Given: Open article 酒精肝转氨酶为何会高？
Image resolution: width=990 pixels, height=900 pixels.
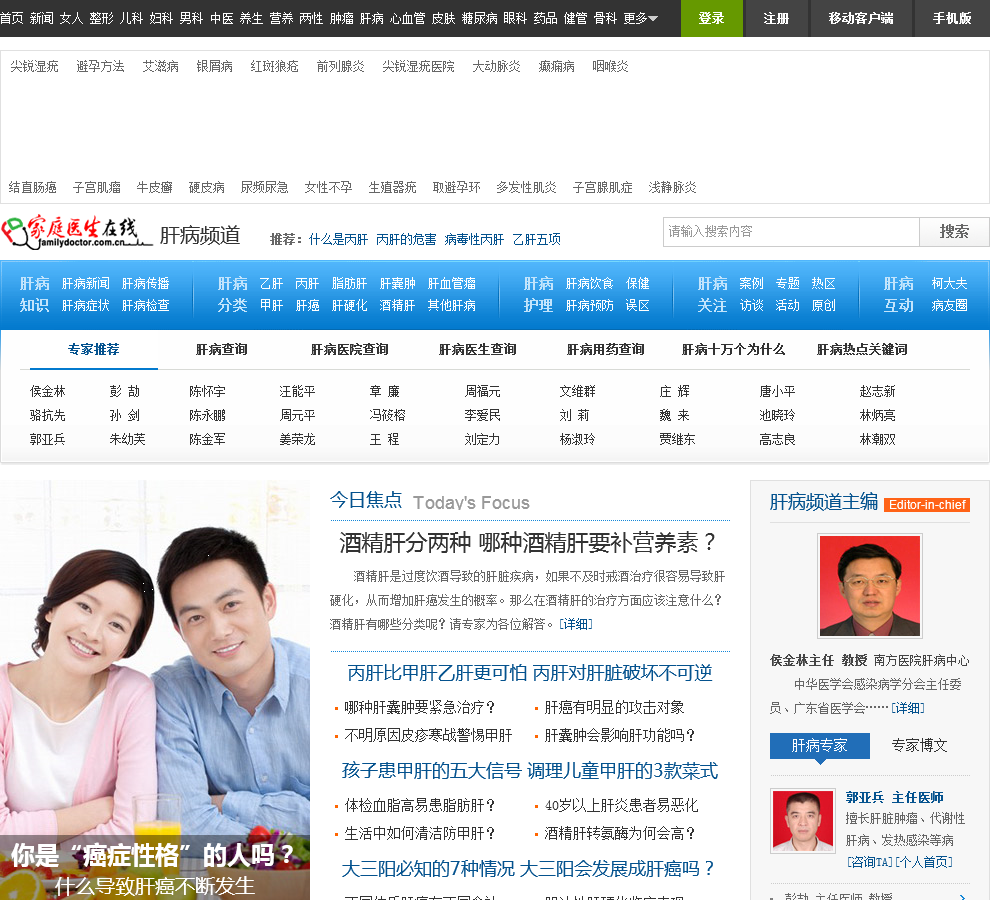Looking at the screenshot, I should point(620,833).
